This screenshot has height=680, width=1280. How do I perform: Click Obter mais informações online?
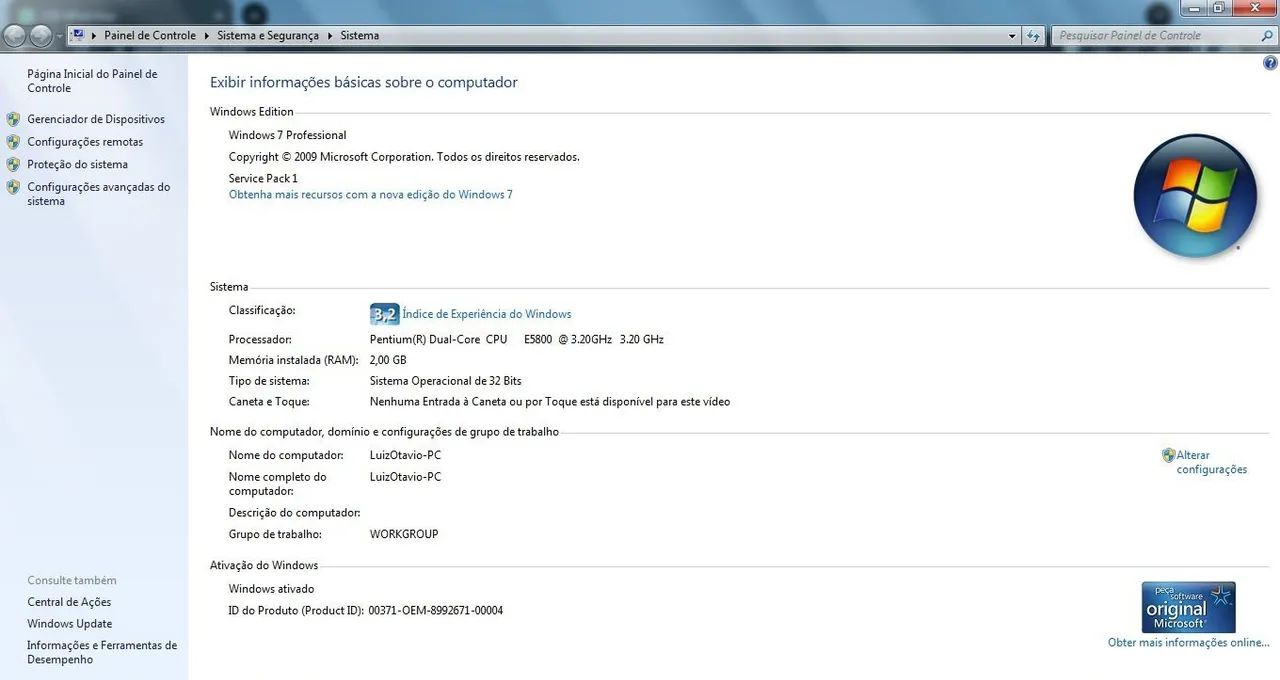point(1188,642)
